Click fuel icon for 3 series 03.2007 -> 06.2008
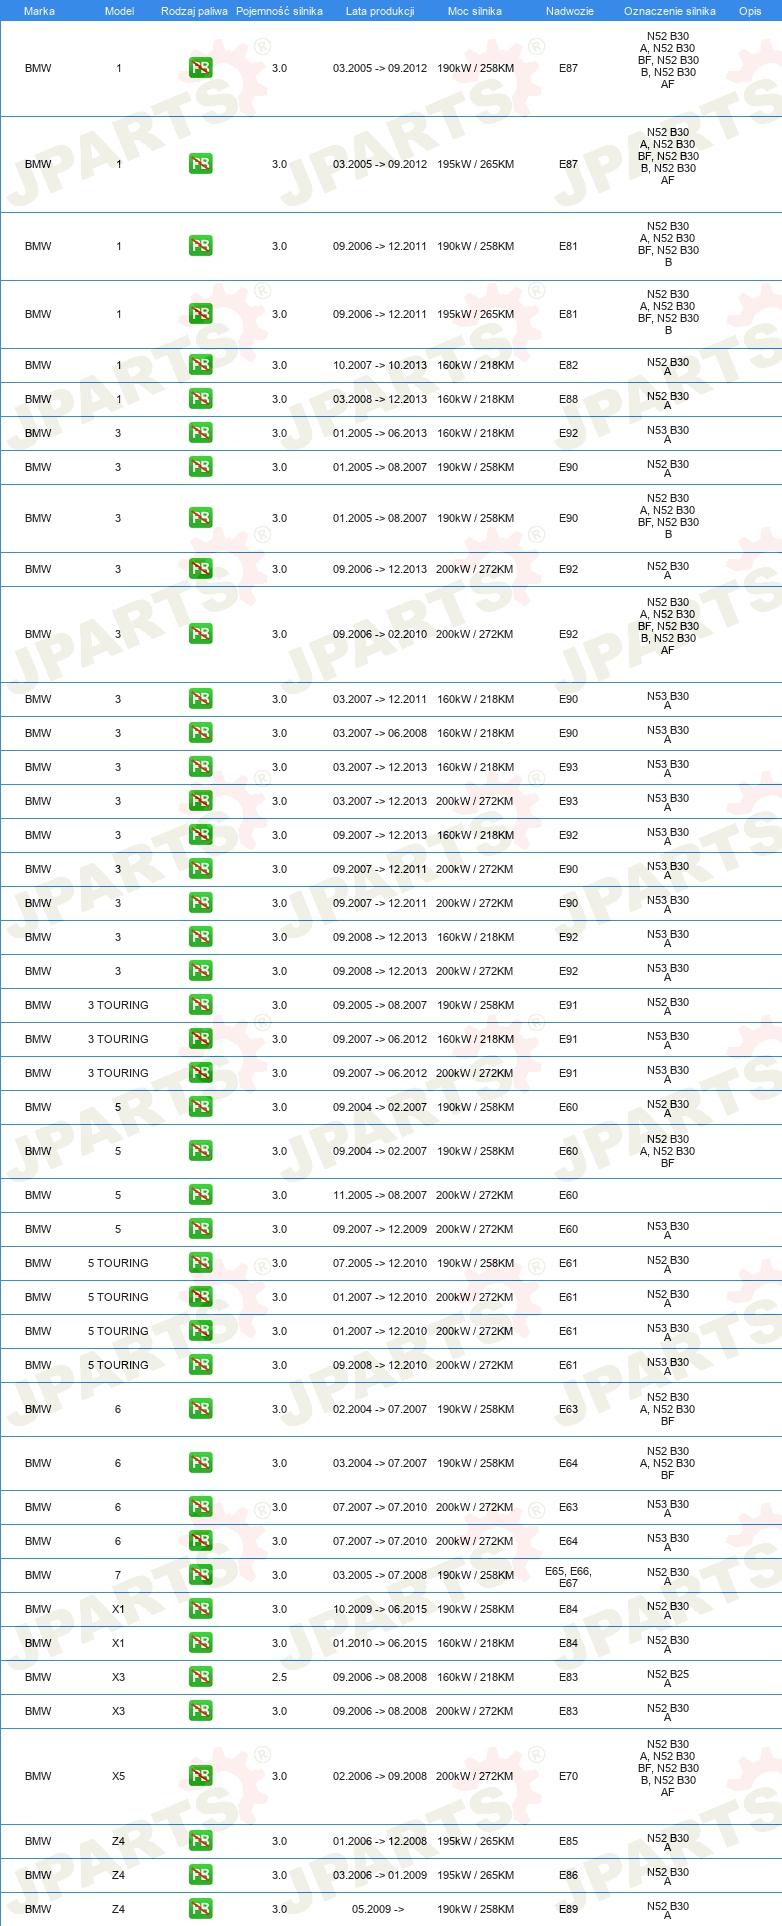 [200, 733]
